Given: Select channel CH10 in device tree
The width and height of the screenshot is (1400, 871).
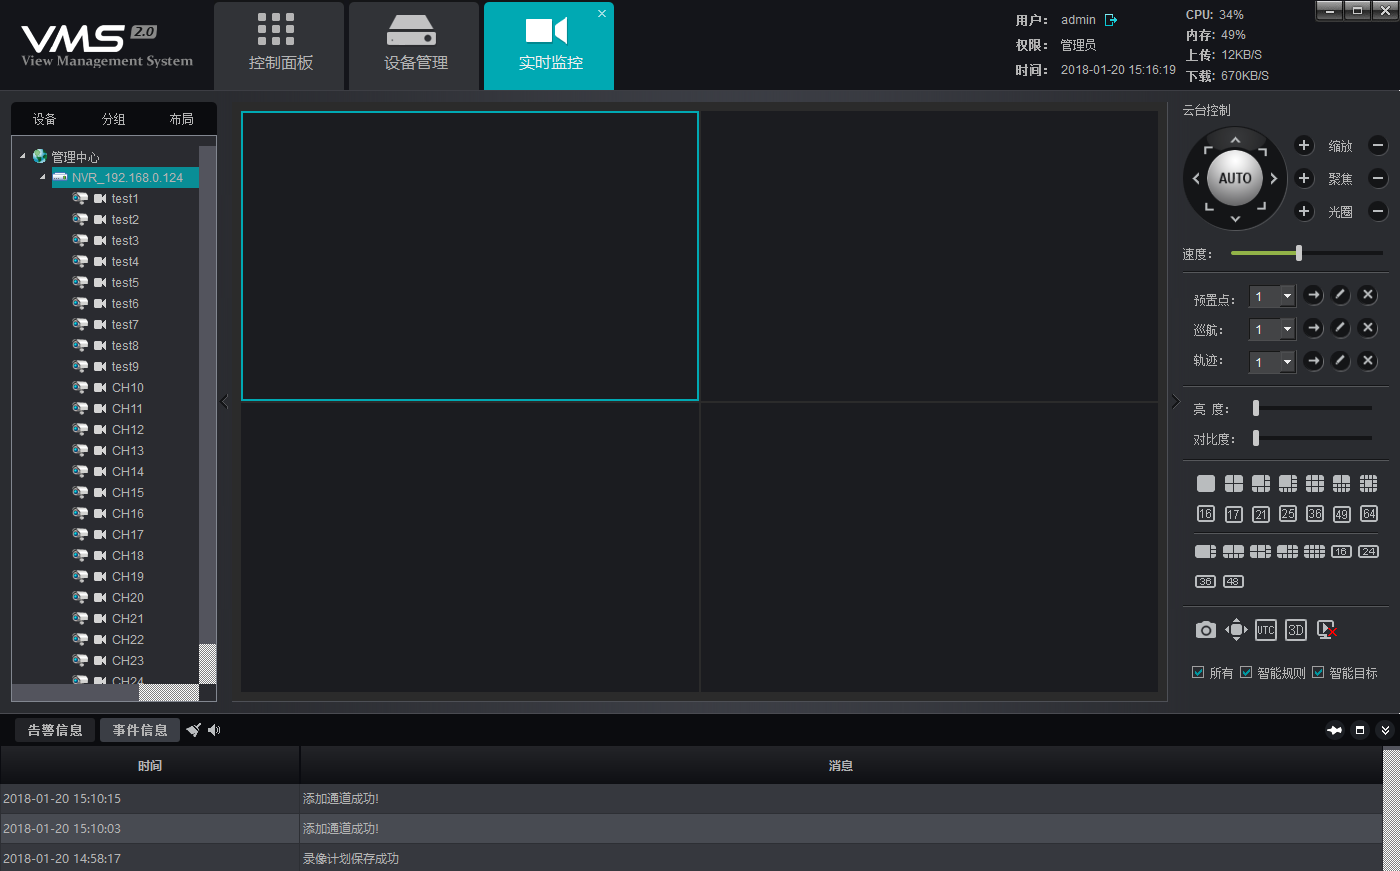Looking at the screenshot, I should tap(128, 387).
